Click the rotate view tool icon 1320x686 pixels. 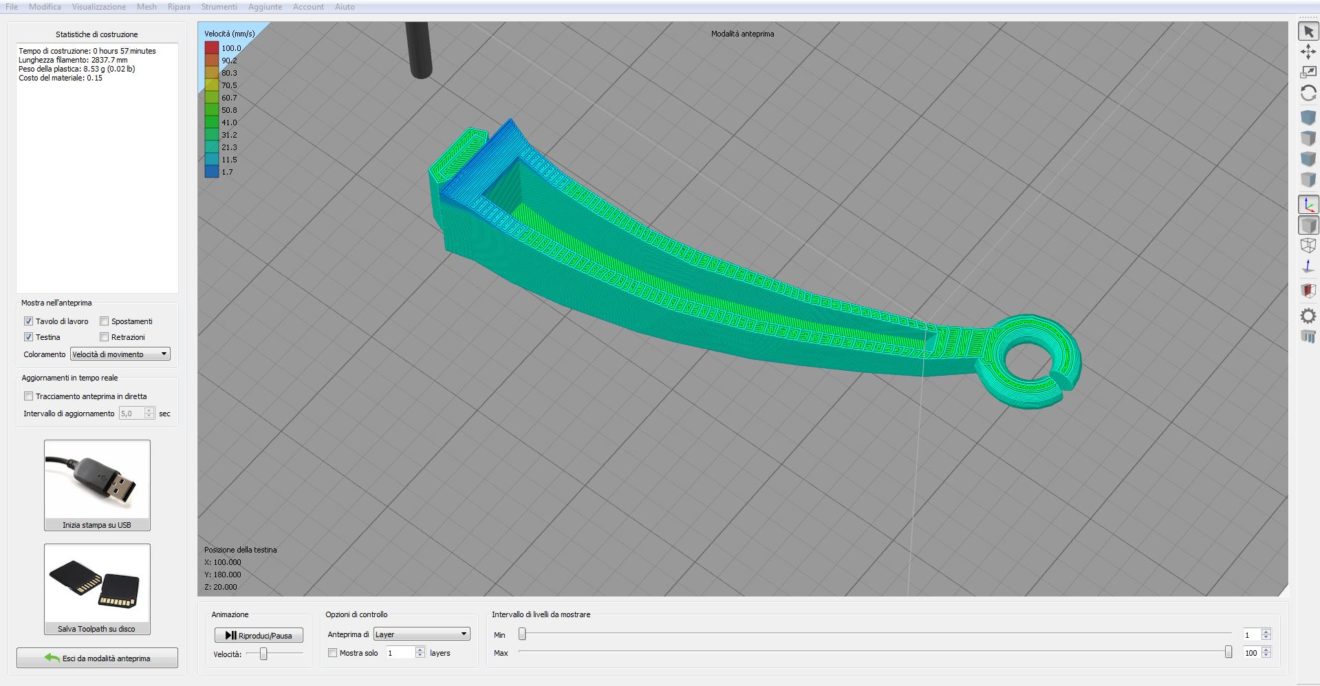point(1308,93)
